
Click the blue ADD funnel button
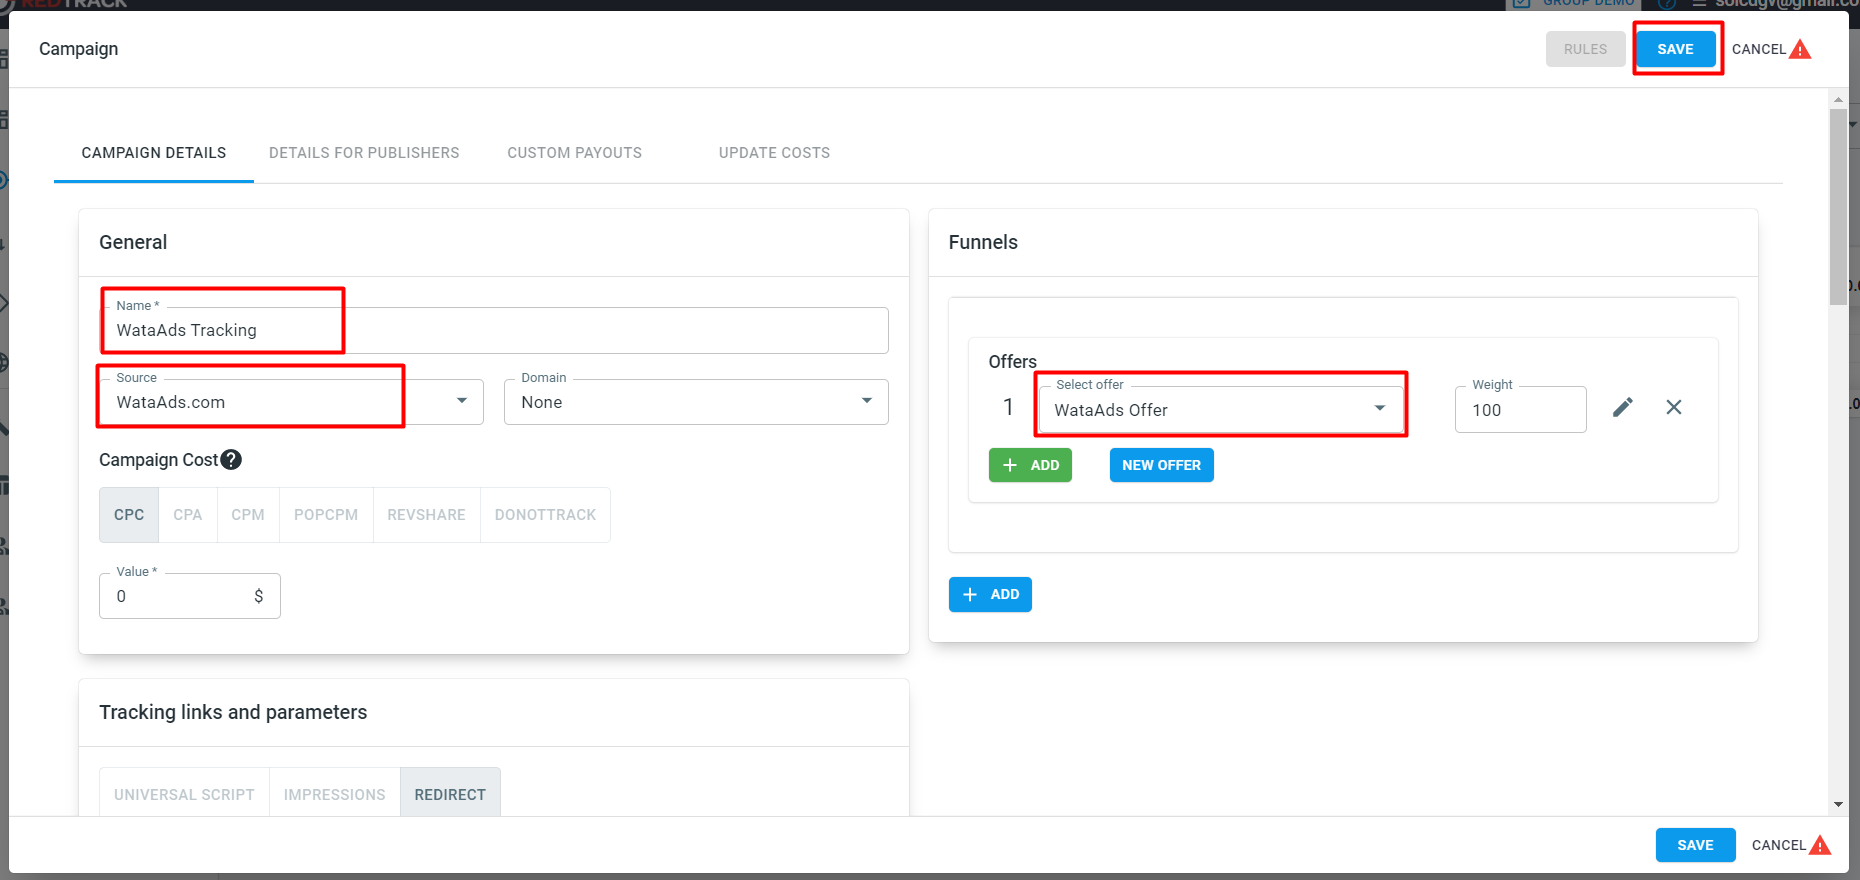pyautogui.click(x=990, y=595)
